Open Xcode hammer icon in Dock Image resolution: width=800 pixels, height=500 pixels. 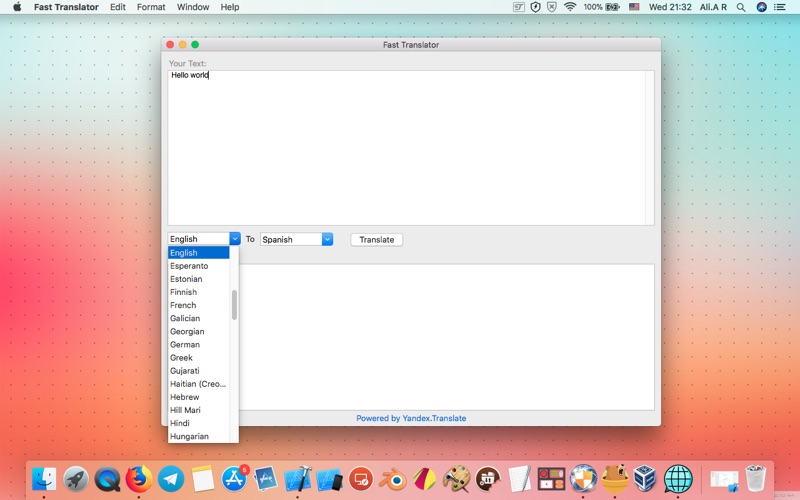298,479
